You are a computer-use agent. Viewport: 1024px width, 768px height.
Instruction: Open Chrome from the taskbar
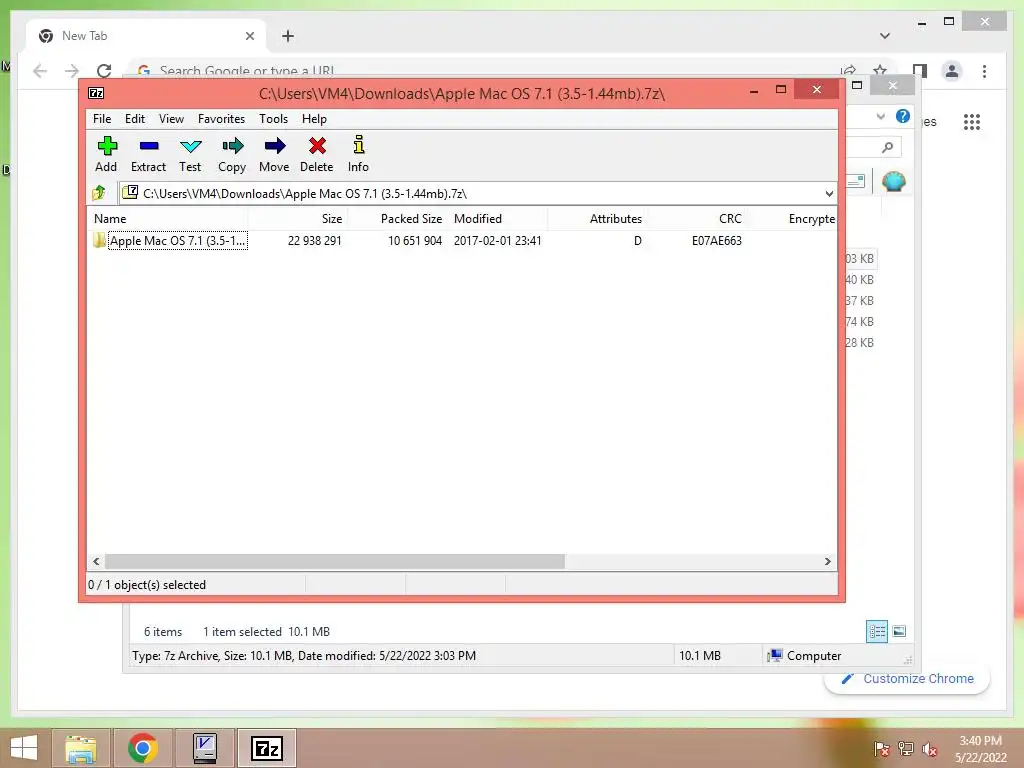(x=143, y=748)
